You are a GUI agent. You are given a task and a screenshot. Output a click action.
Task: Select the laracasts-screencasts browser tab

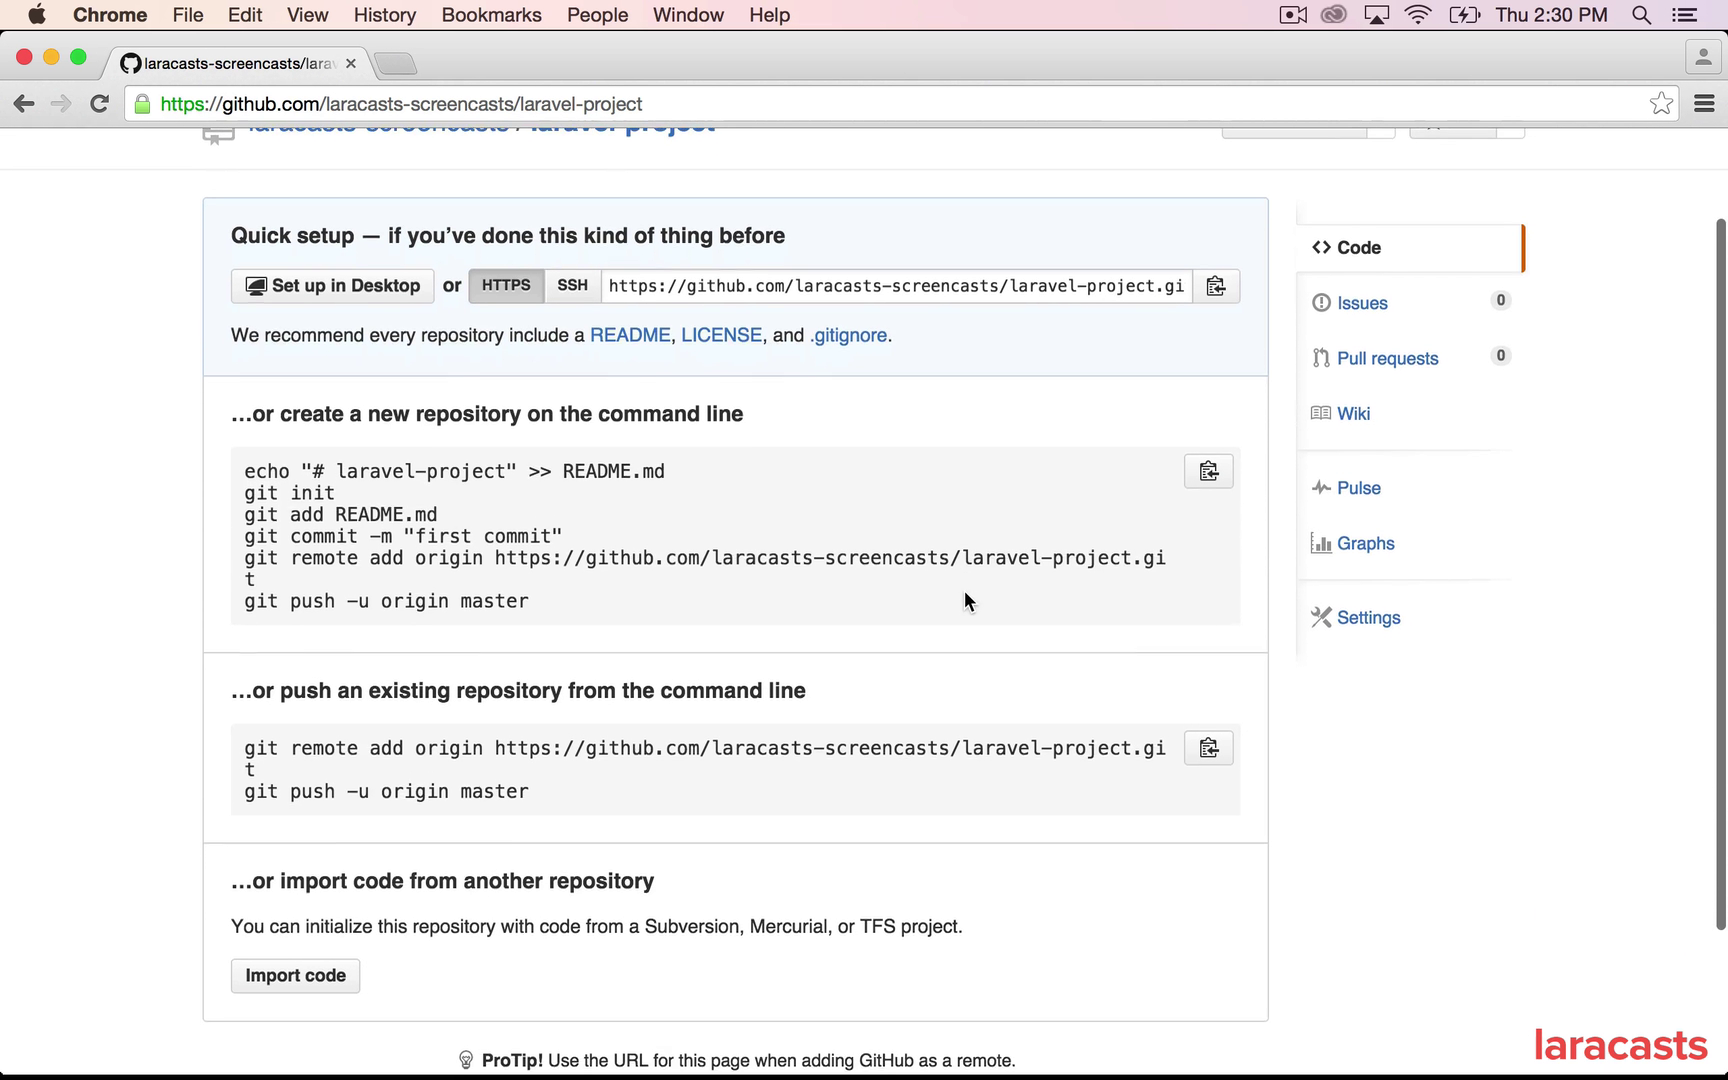tap(235, 63)
